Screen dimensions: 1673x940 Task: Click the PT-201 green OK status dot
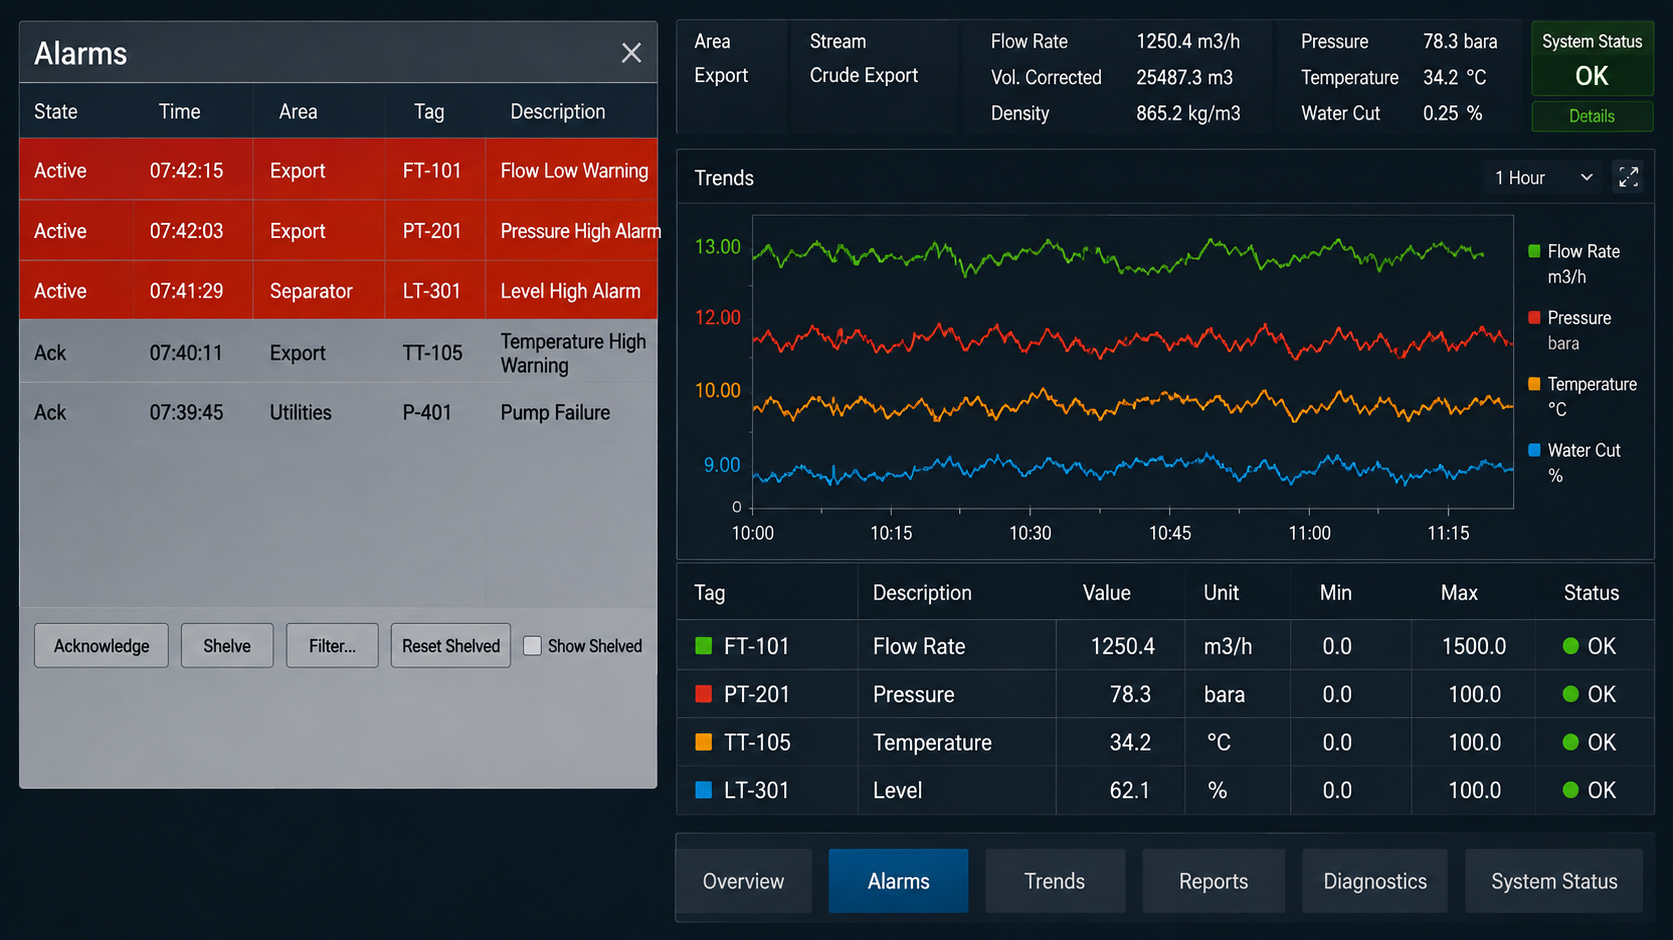click(1570, 694)
